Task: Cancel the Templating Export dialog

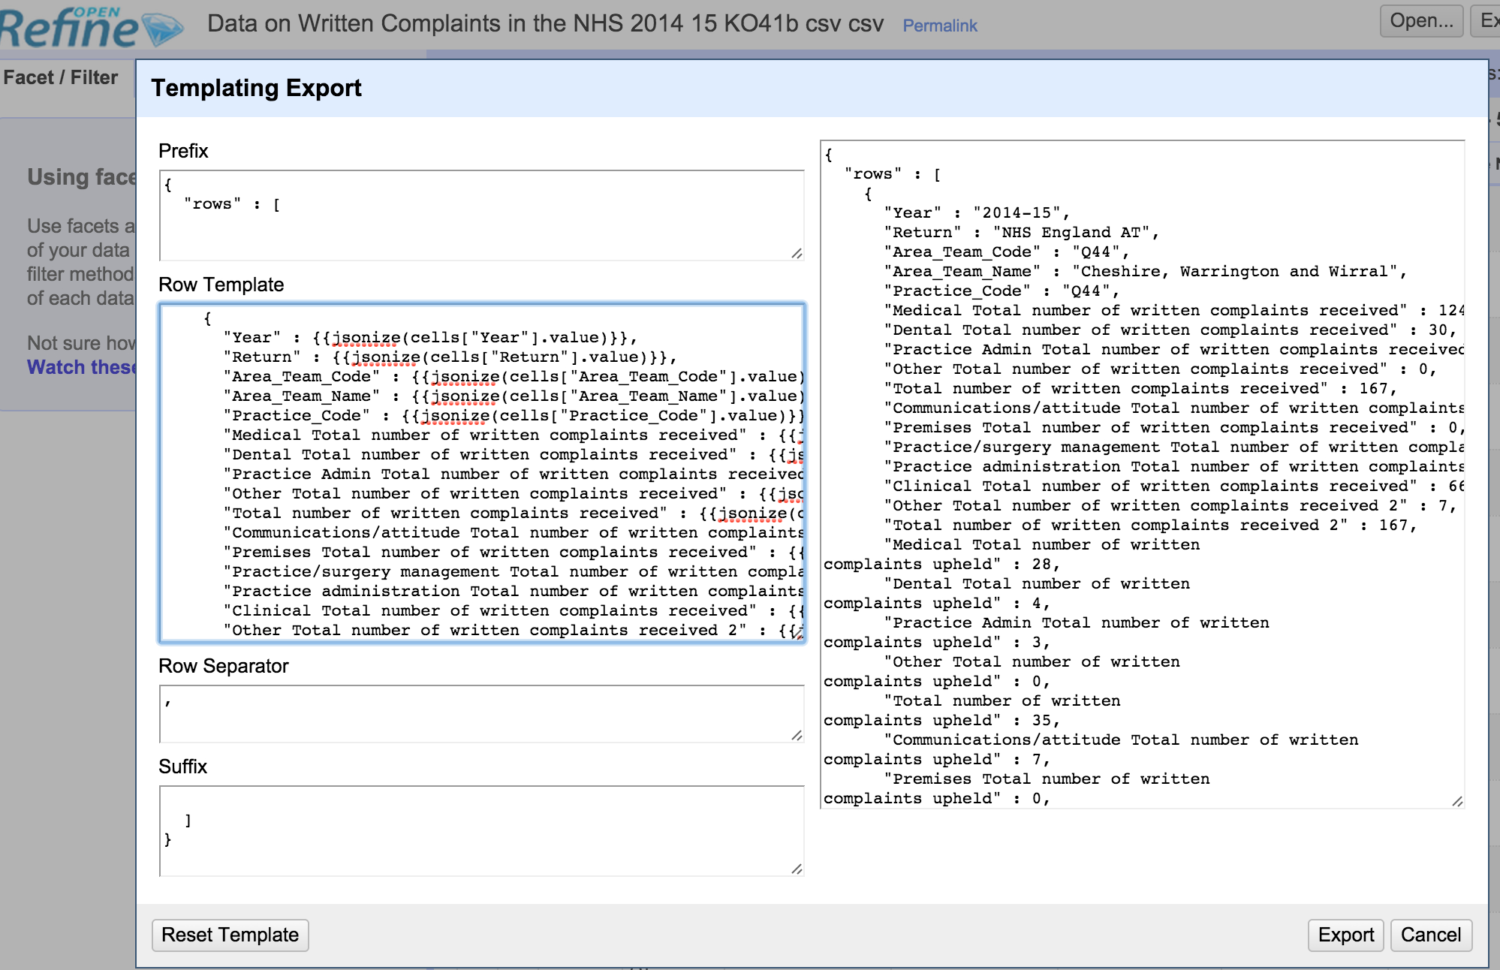Action: click(x=1430, y=935)
